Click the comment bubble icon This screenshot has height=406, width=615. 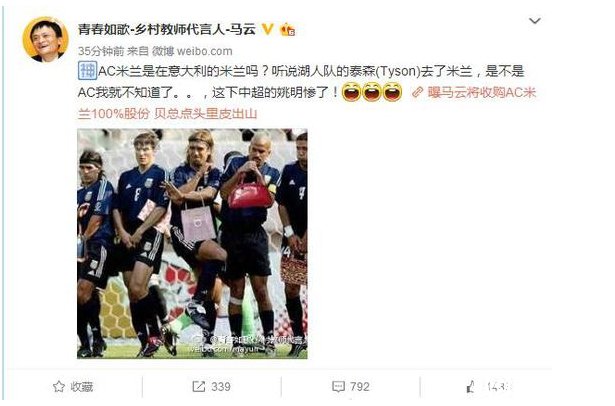pos(338,387)
